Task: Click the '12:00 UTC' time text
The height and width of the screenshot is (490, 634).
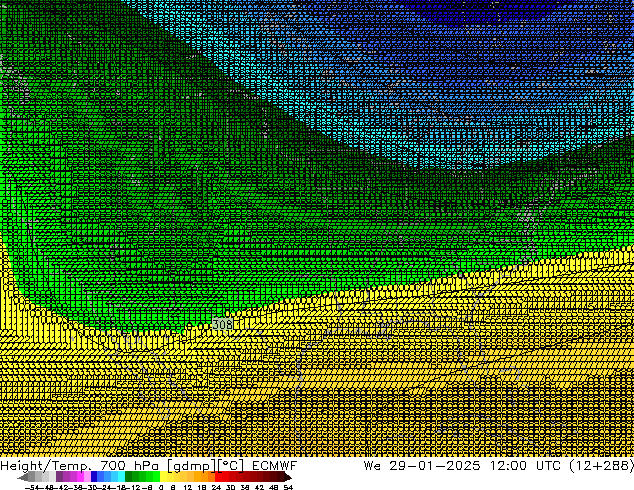Action: 525,466
